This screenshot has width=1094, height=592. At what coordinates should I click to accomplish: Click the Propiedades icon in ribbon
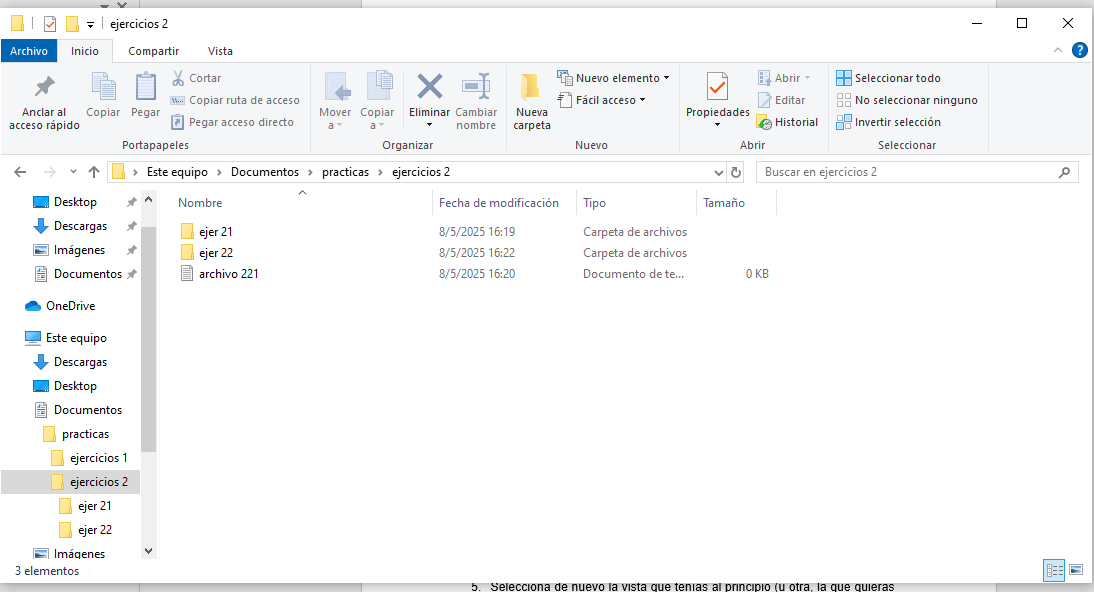(717, 88)
